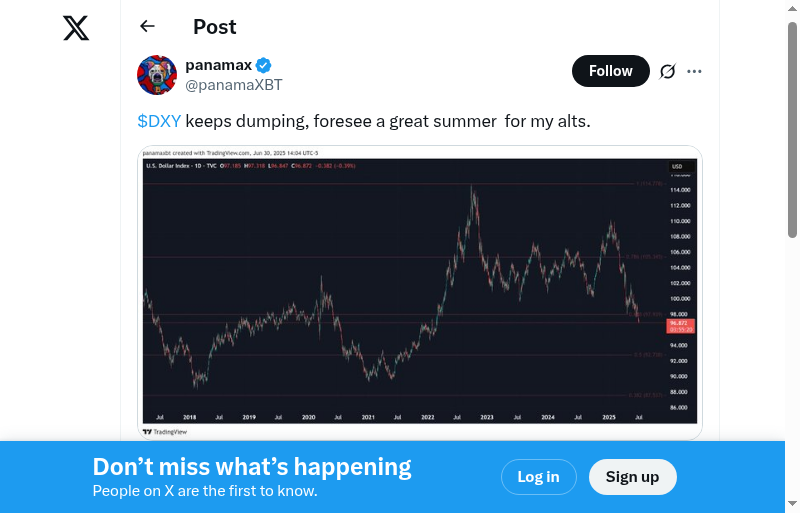The height and width of the screenshot is (513, 800).
Task: Click the red 96.872 price tag
Action: pos(680,325)
